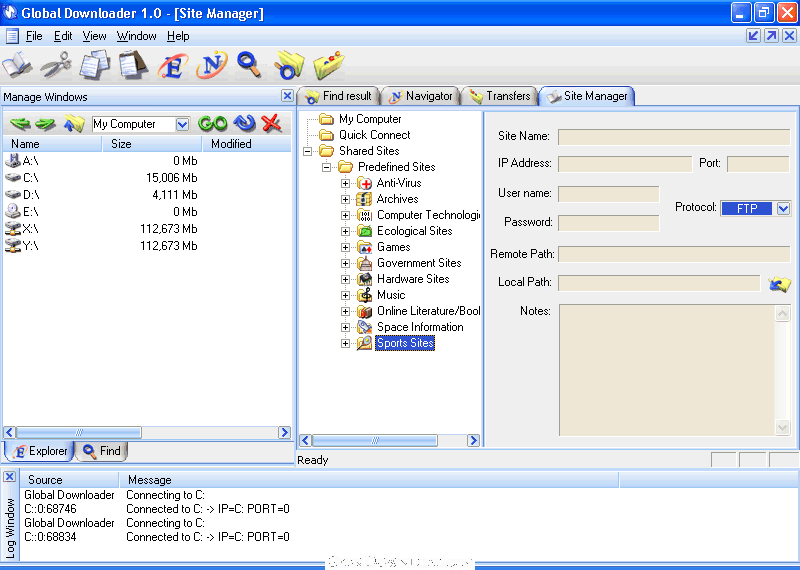Click the red X delete icon
Screen dimensions: 800x570
coord(271,123)
